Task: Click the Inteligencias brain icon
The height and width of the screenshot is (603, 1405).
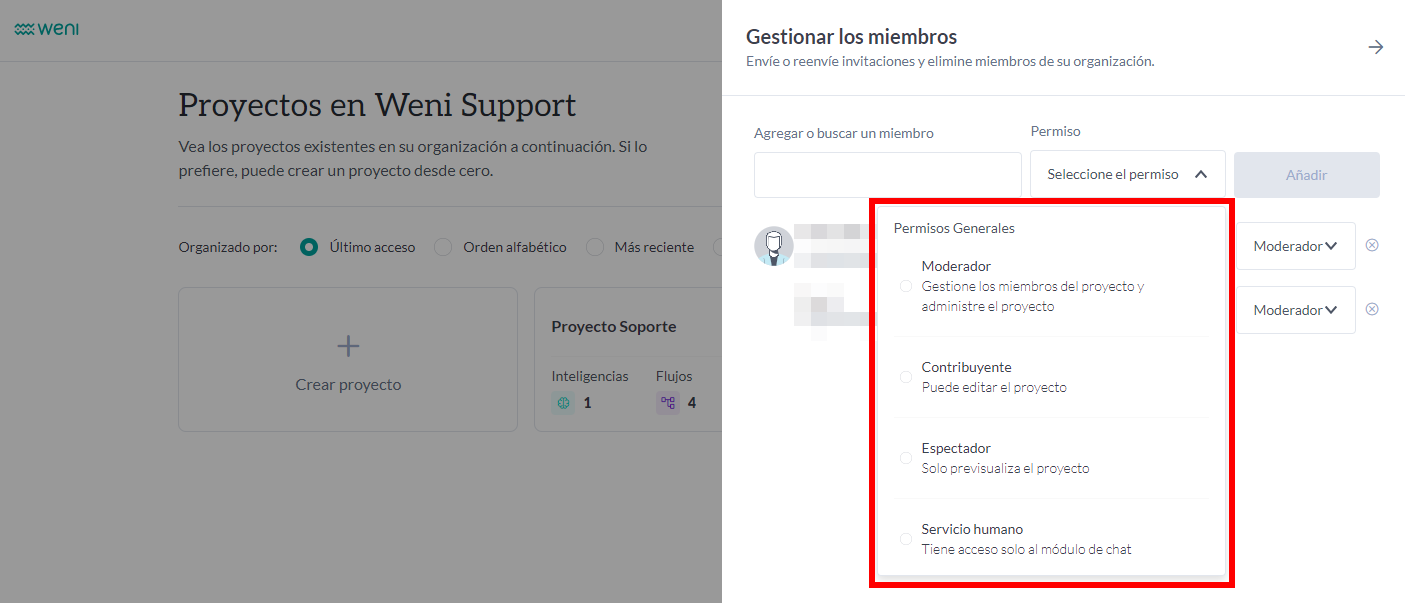Action: tap(563, 403)
